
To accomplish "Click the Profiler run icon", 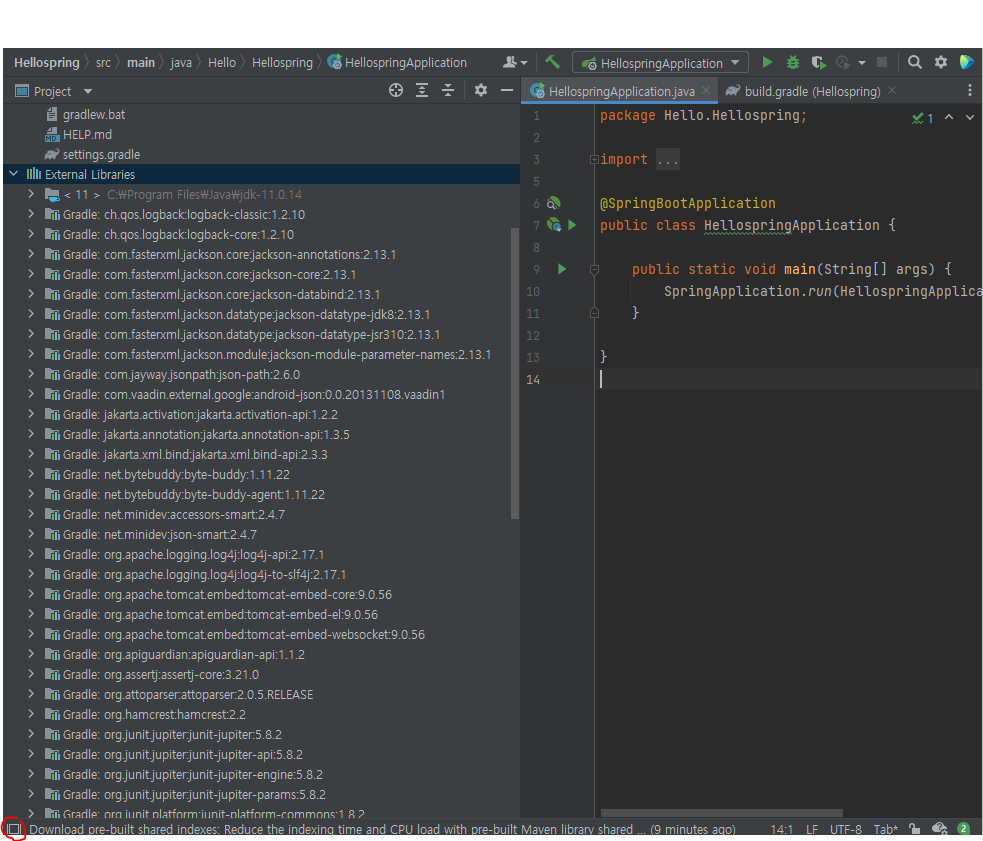I will coord(843,62).
